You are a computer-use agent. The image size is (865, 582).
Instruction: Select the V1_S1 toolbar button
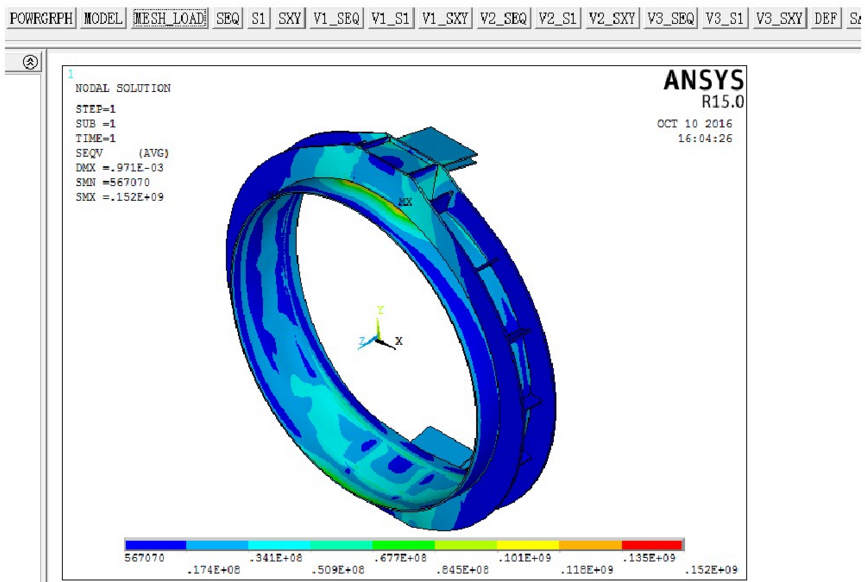coord(390,19)
